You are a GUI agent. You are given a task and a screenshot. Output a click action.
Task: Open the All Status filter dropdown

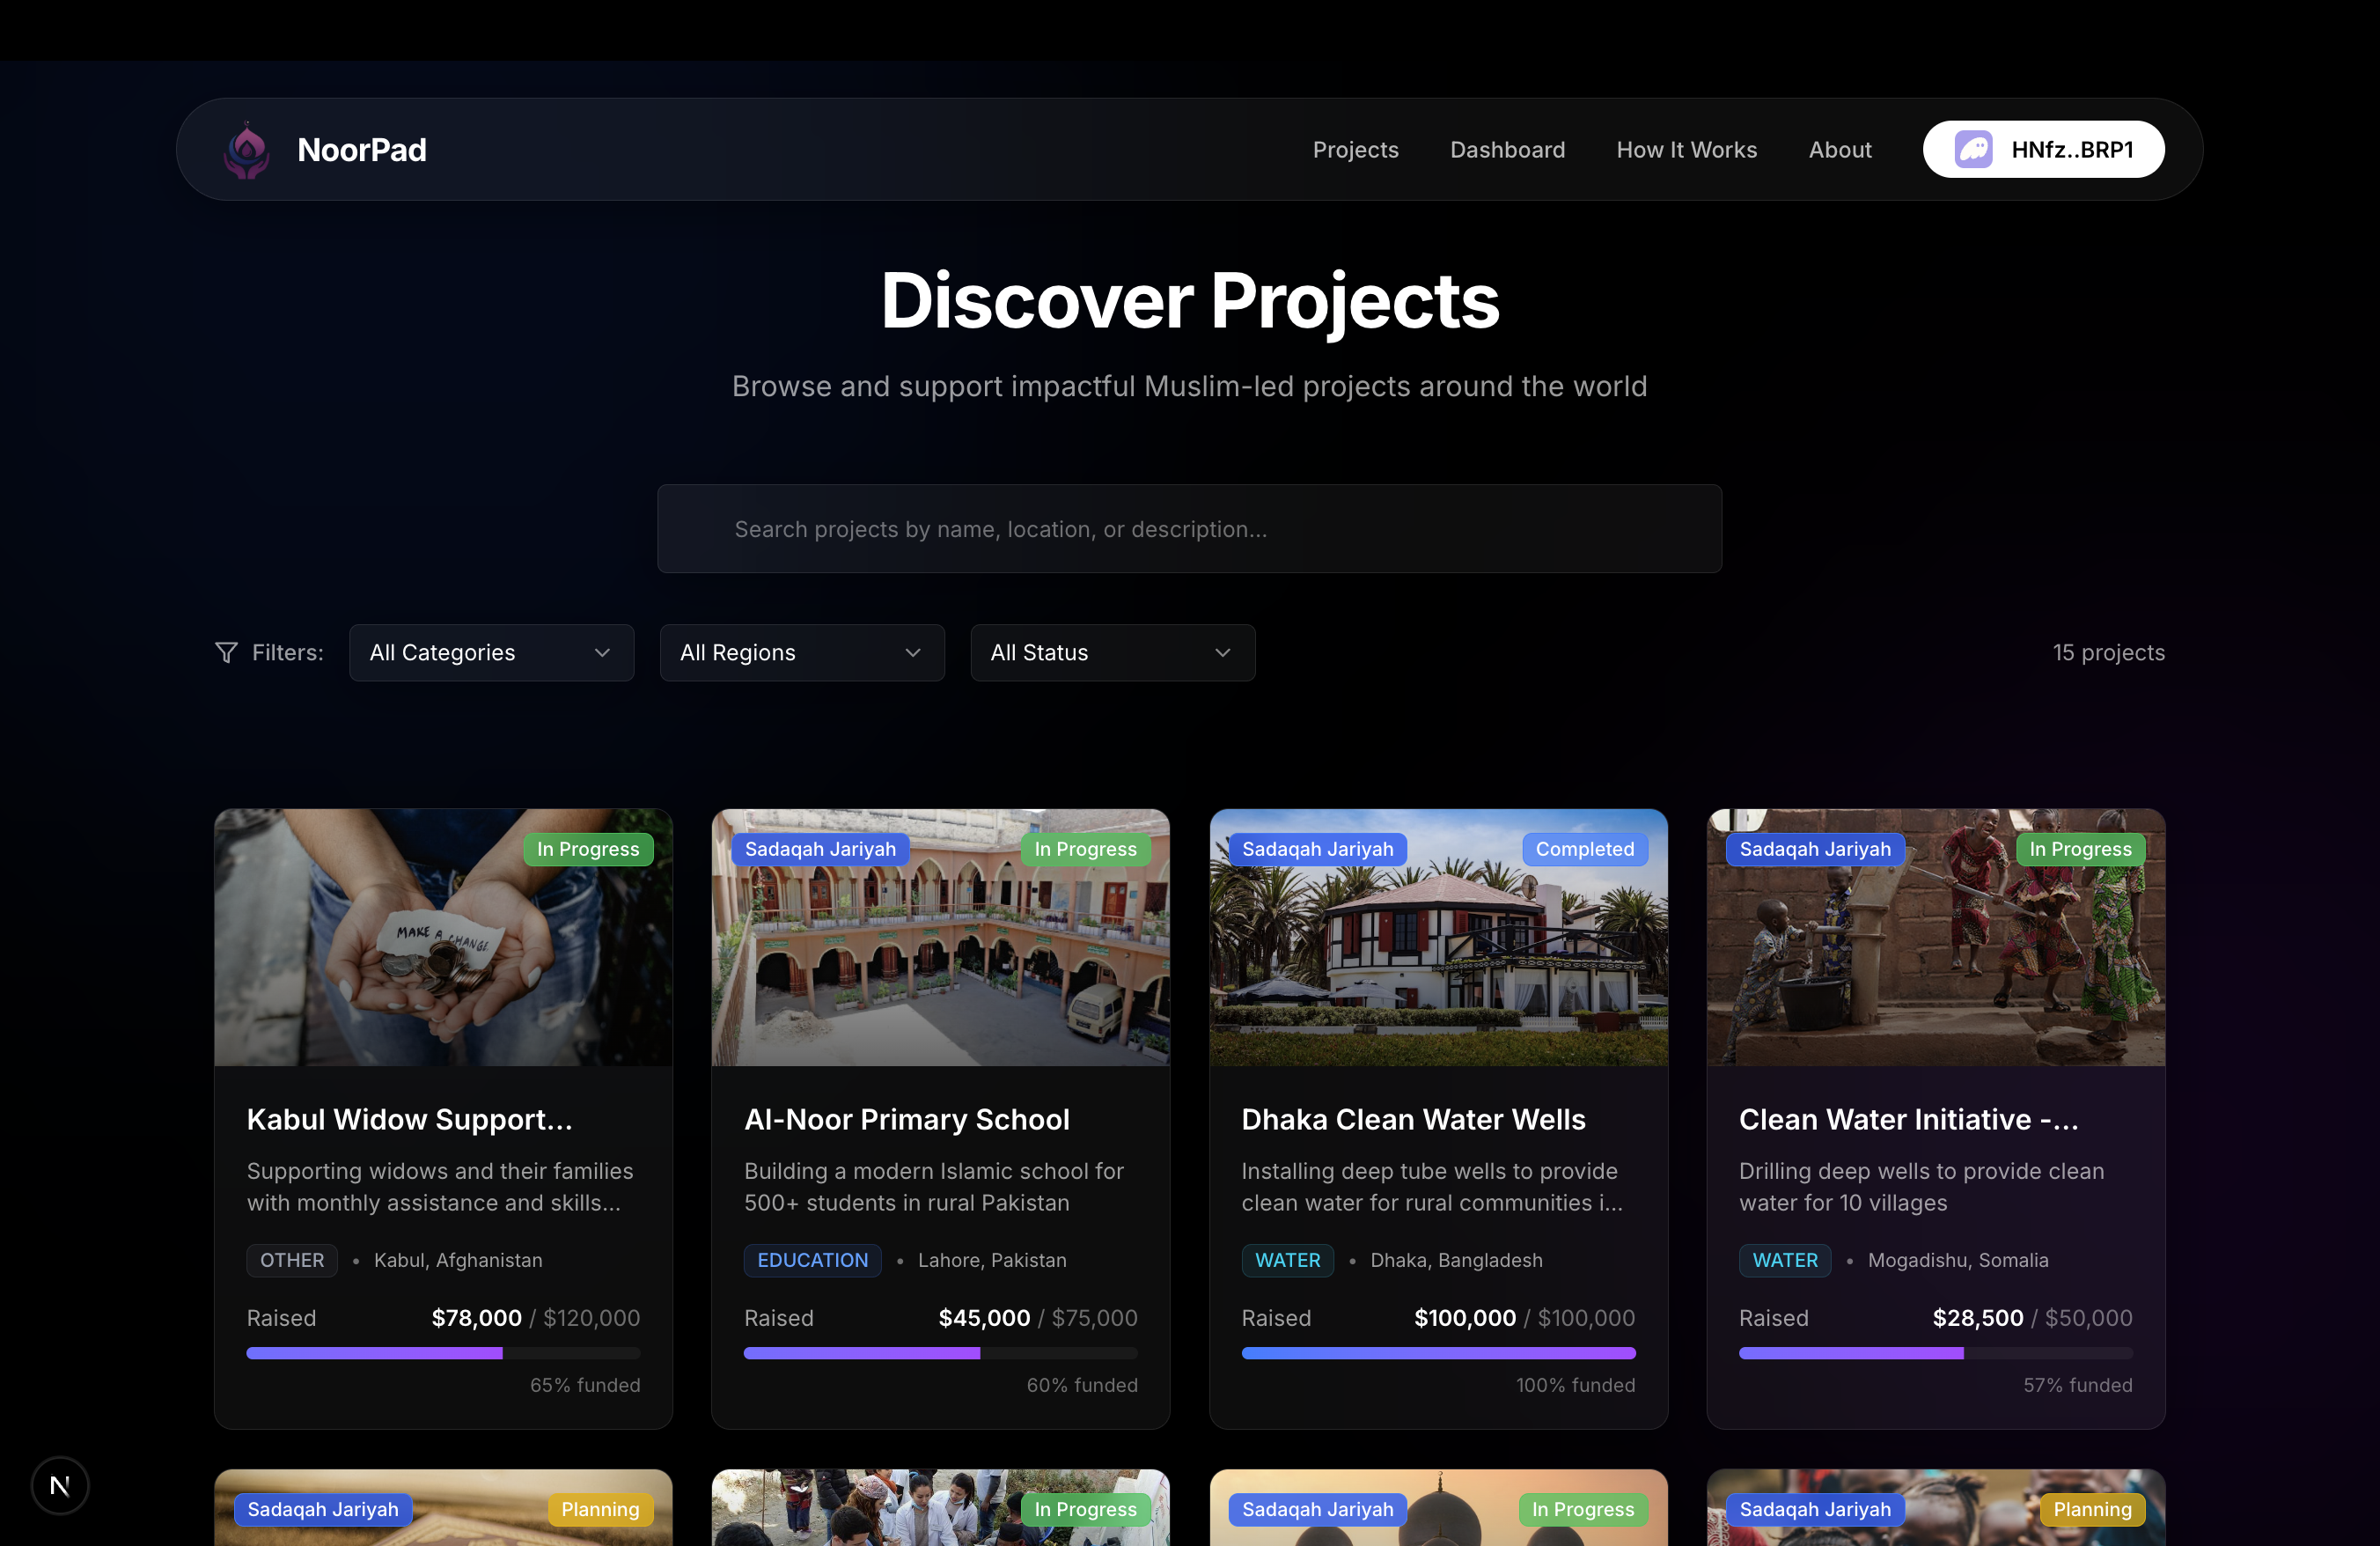pyautogui.click(x=1112, y=653)
